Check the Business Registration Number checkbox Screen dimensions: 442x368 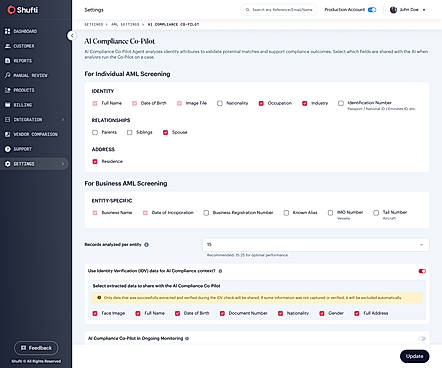tap(206, 213)
